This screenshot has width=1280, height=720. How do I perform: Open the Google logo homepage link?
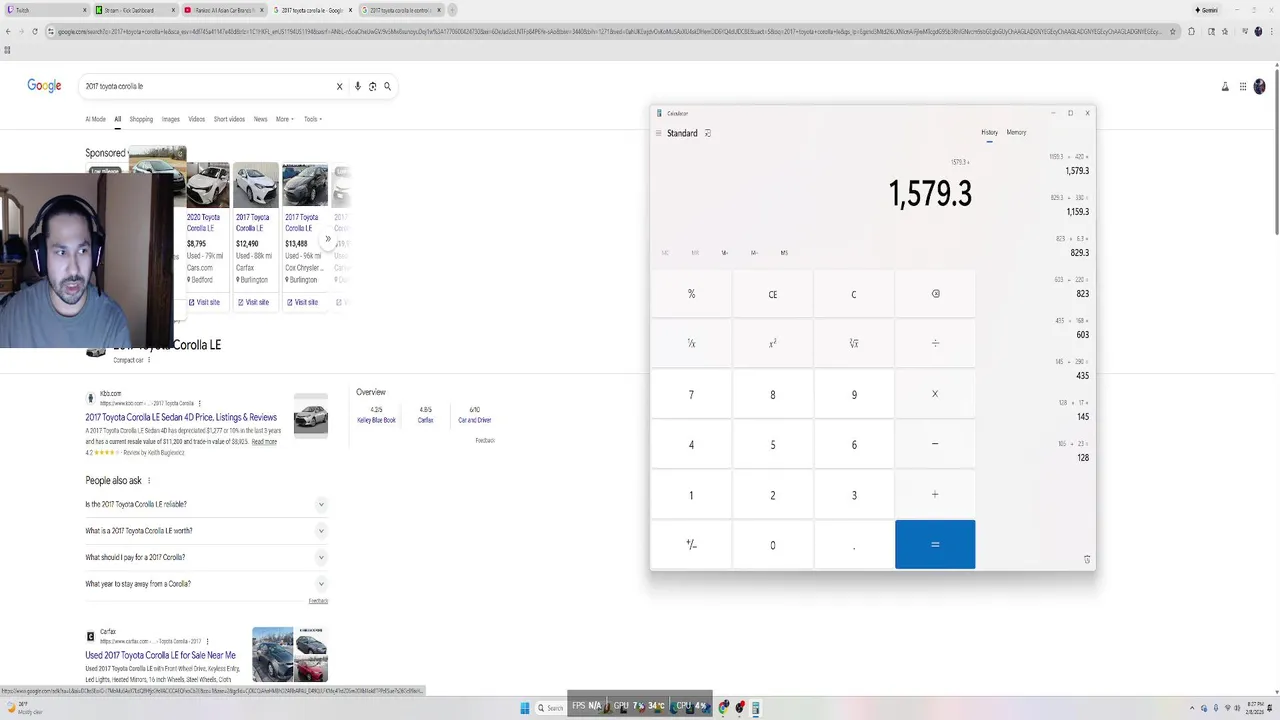coord(44,86)
